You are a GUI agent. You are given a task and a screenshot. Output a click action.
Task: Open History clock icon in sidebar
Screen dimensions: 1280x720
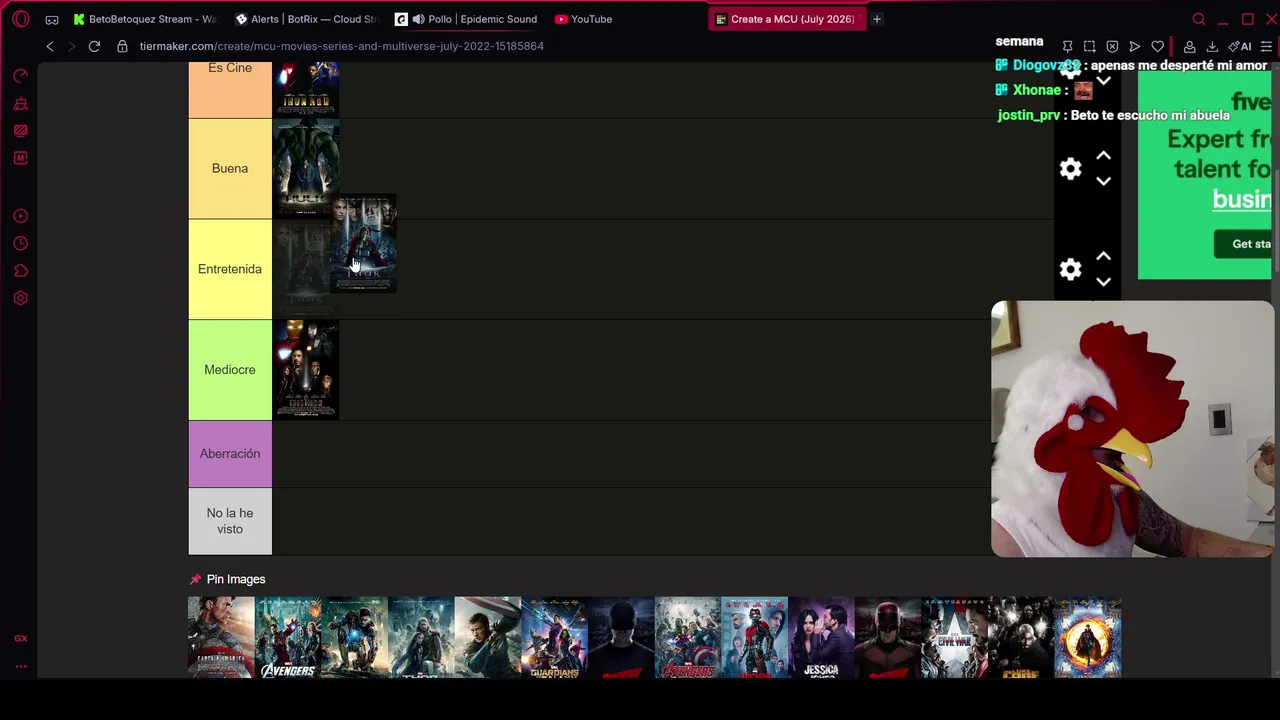[21, 243]
